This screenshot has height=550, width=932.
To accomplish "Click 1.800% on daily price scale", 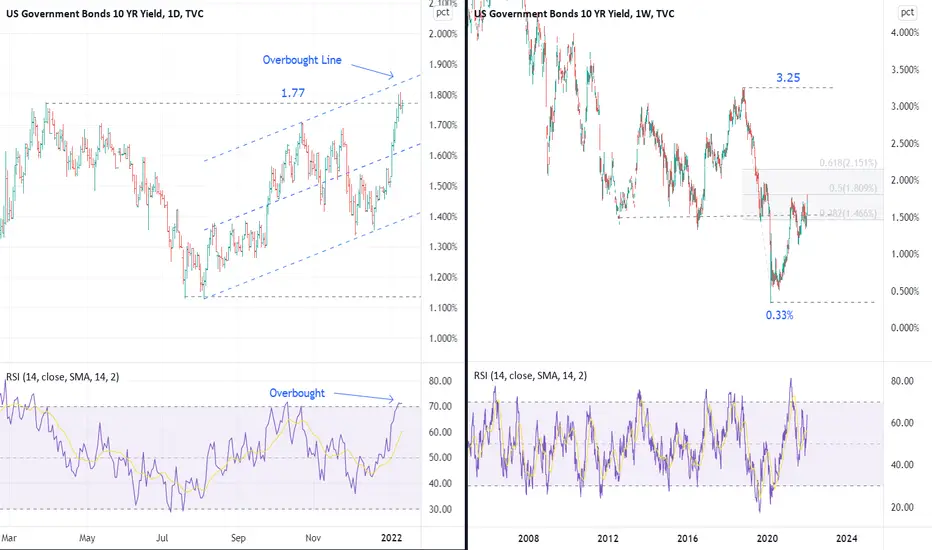I will coord(443,95).
